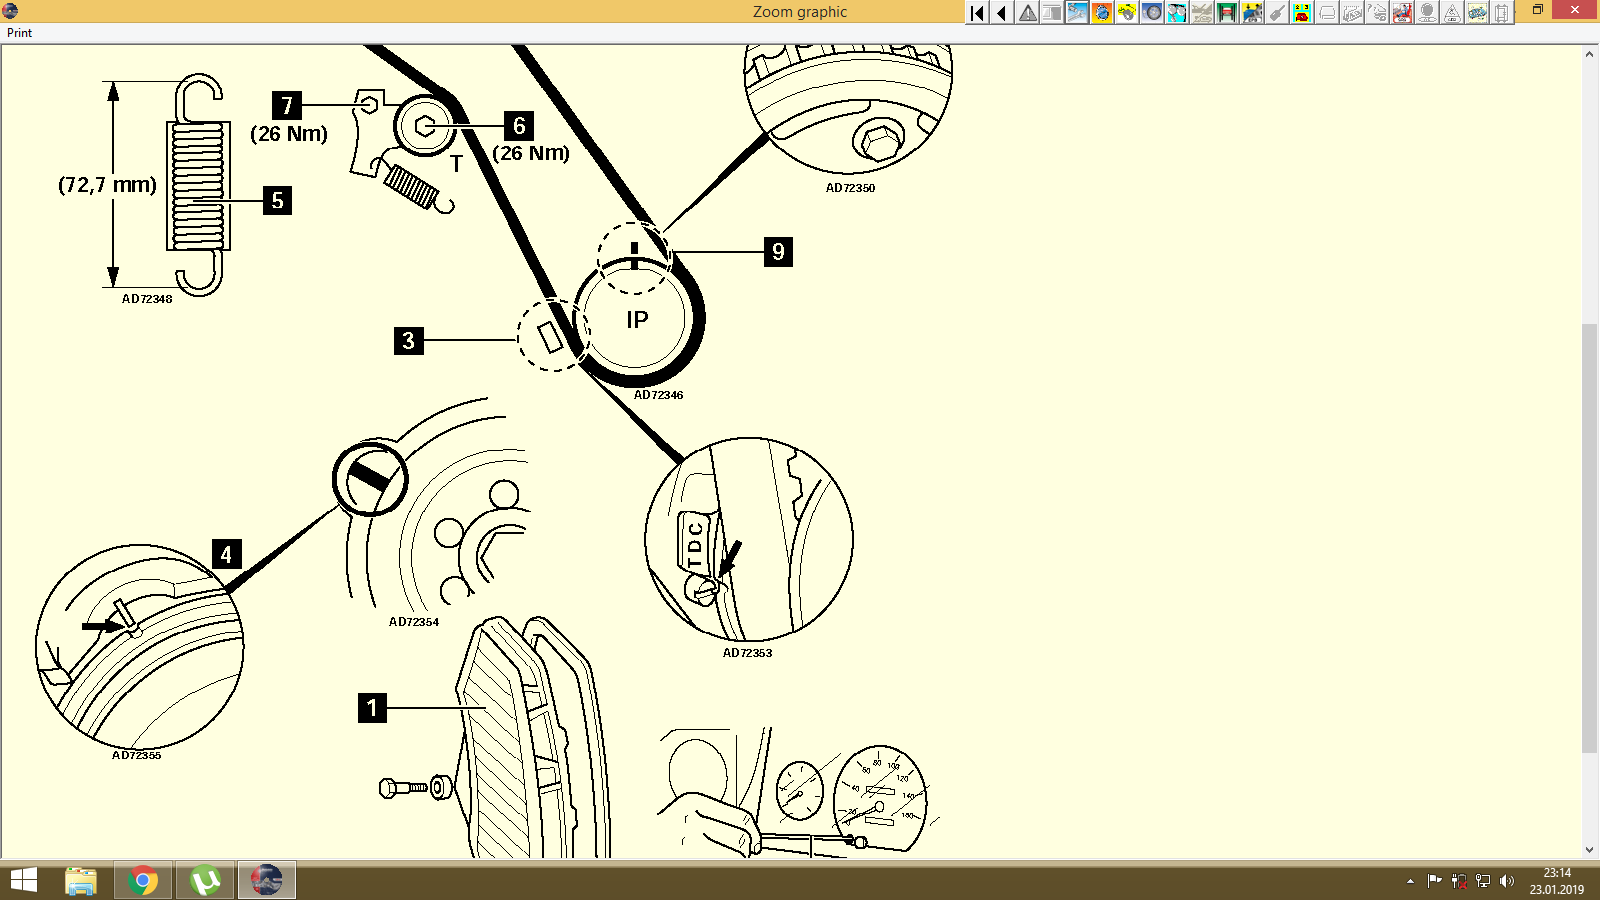Screen dimensions: 1600x900
Task: Select the warning triangle toolbar icon
Action: click(x=1026, y=12)
